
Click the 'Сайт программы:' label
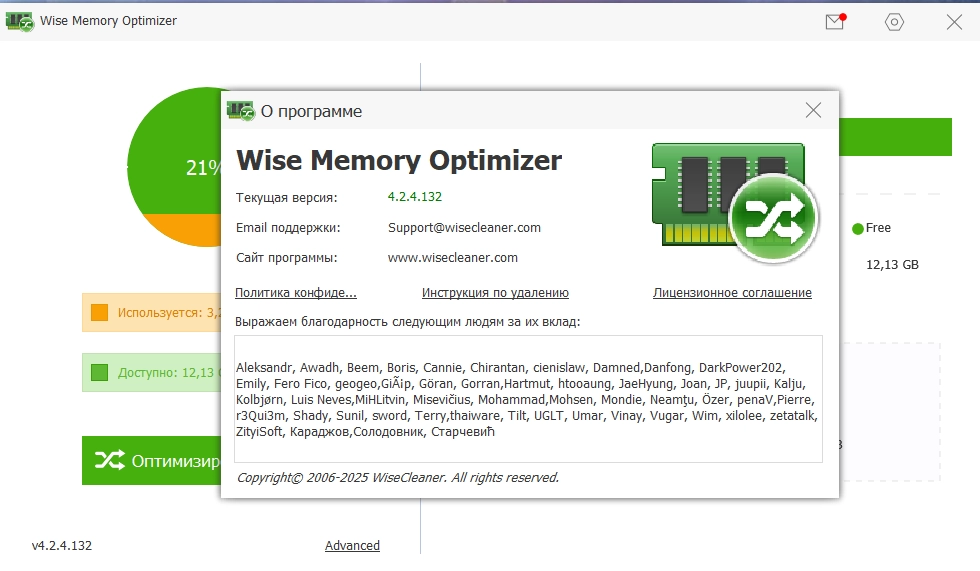tap(286, 257)
